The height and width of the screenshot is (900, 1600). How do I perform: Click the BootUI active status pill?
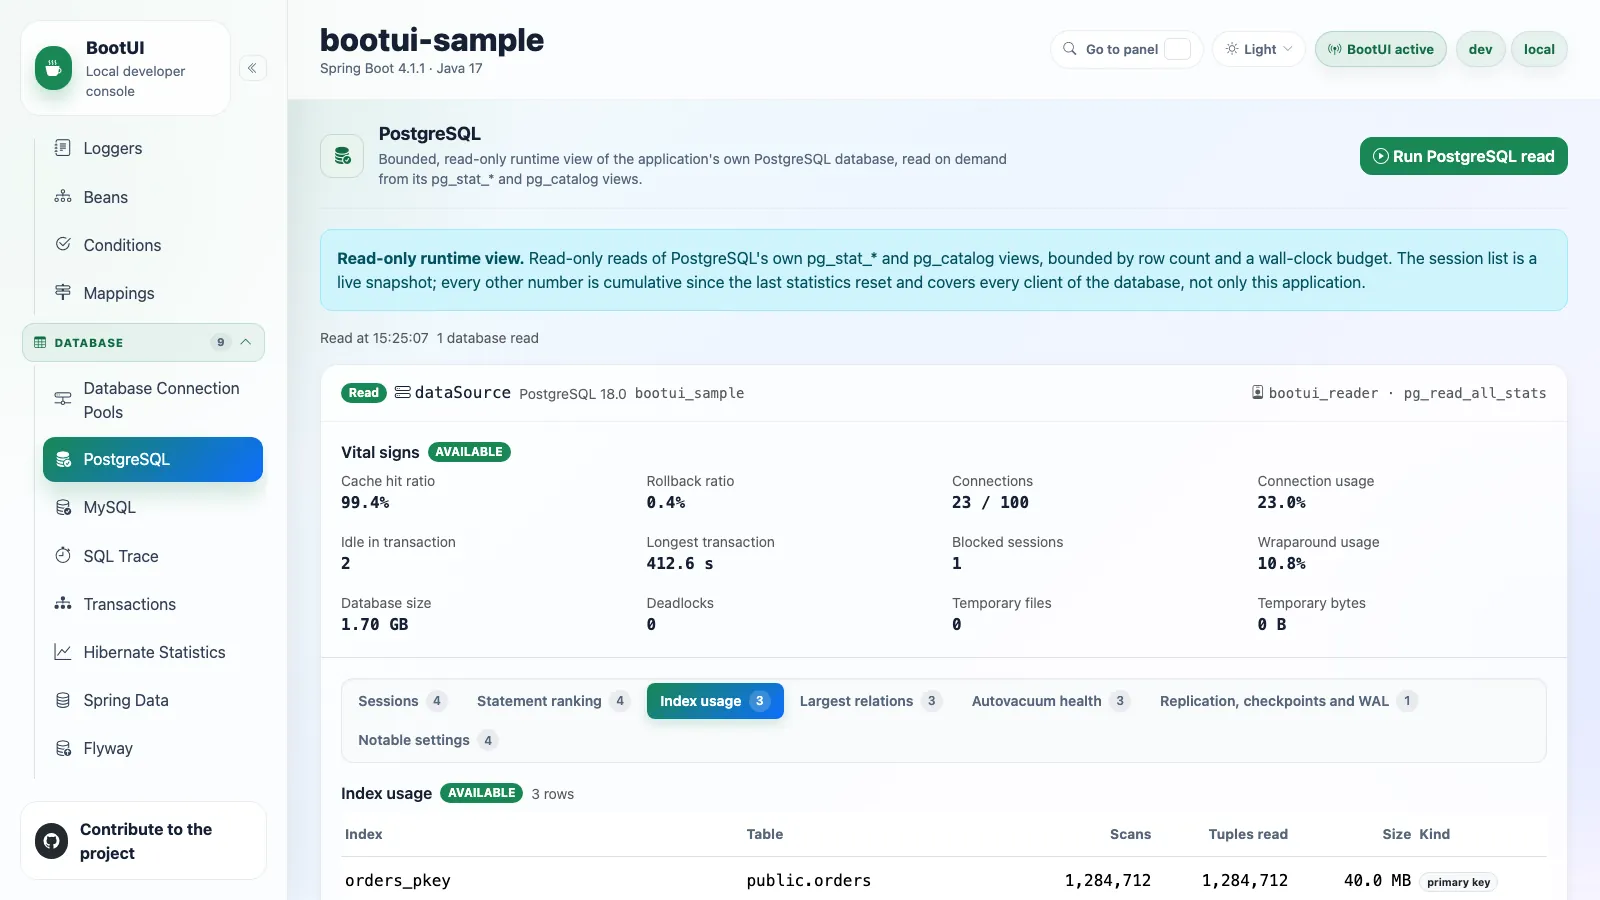coord(1380,49)
